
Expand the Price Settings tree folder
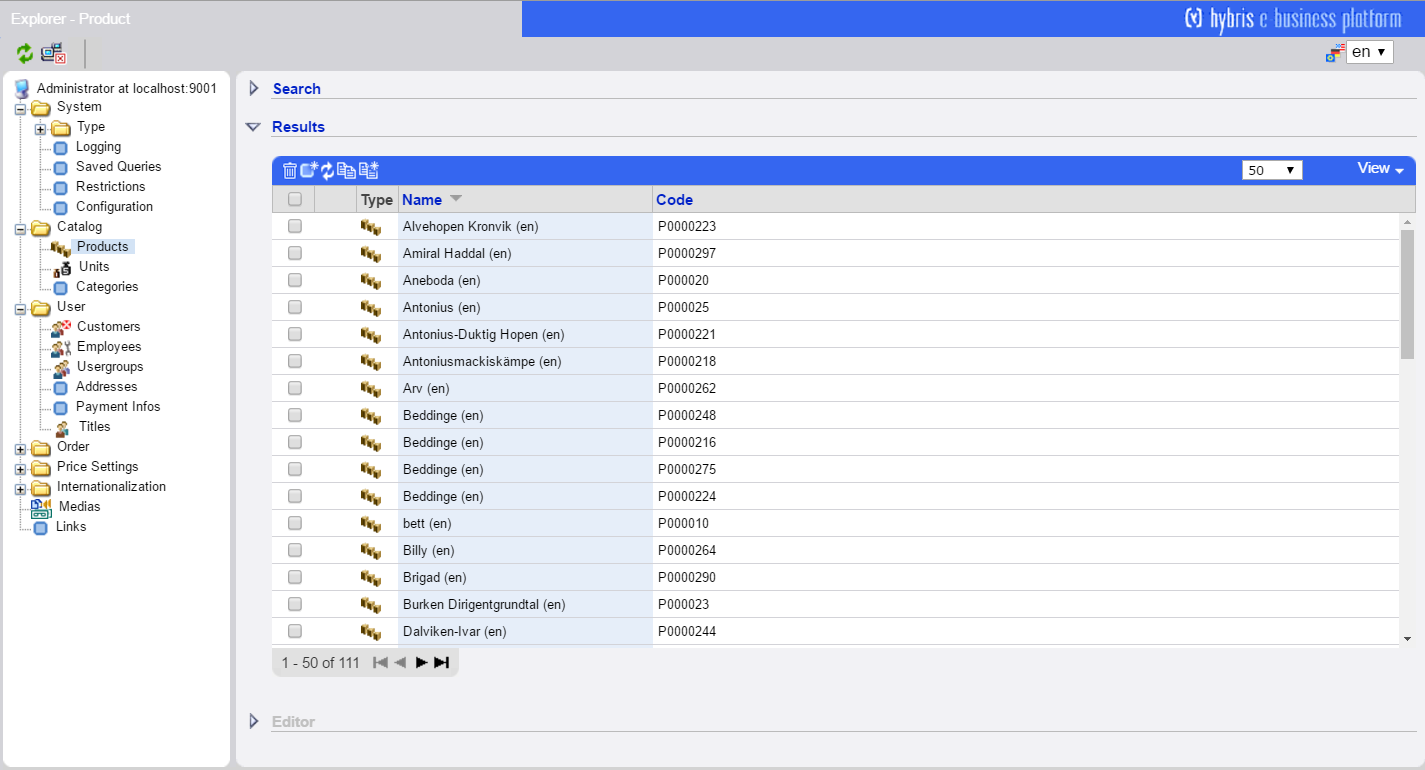[x=20, y=469]
